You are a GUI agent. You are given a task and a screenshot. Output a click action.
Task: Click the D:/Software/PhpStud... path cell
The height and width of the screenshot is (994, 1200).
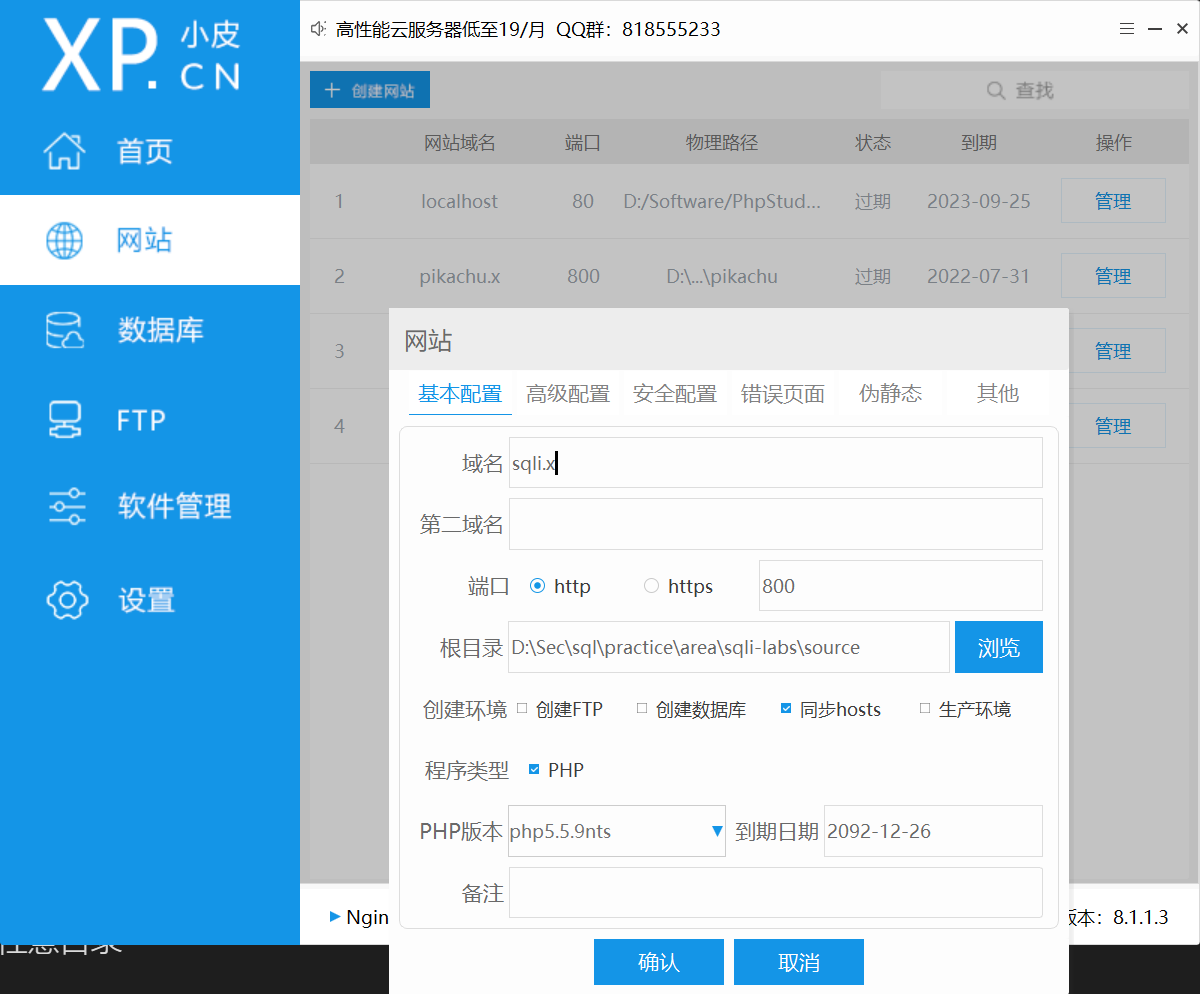[x=722, y=201]
